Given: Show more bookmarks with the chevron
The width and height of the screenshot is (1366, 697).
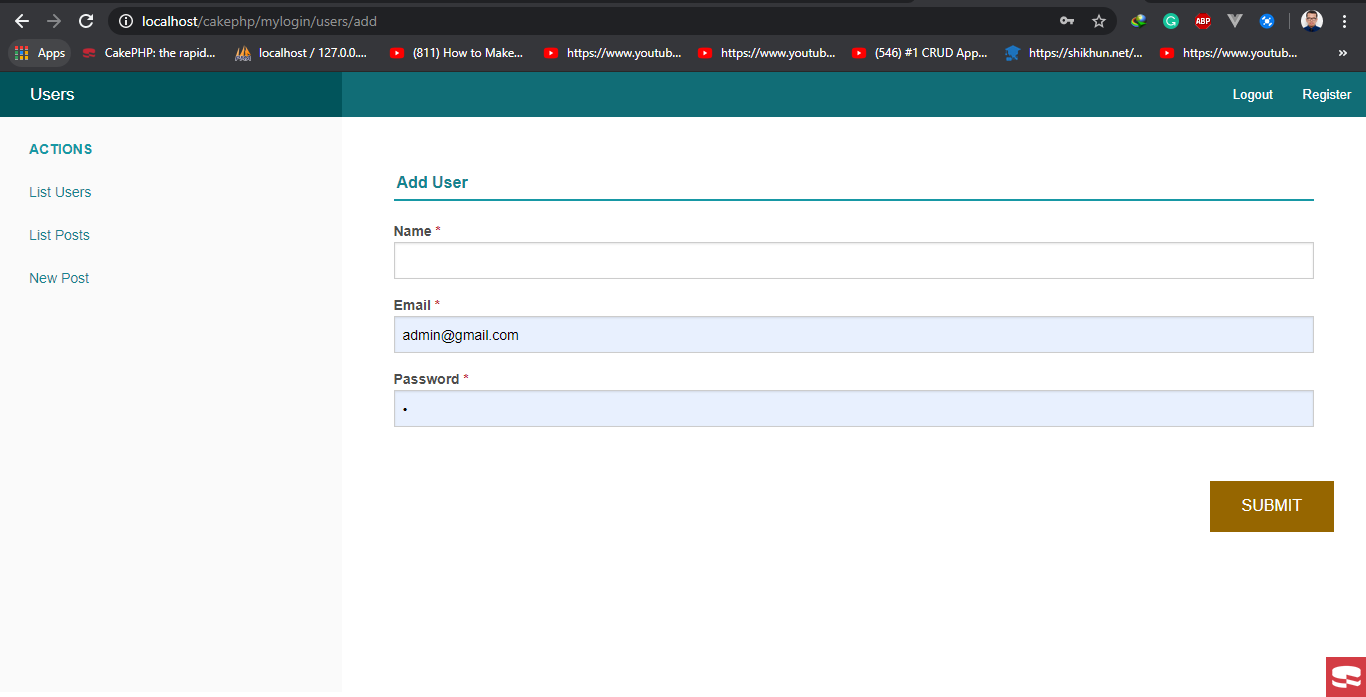Looking at the screenshot, I should click(1342, 53).
